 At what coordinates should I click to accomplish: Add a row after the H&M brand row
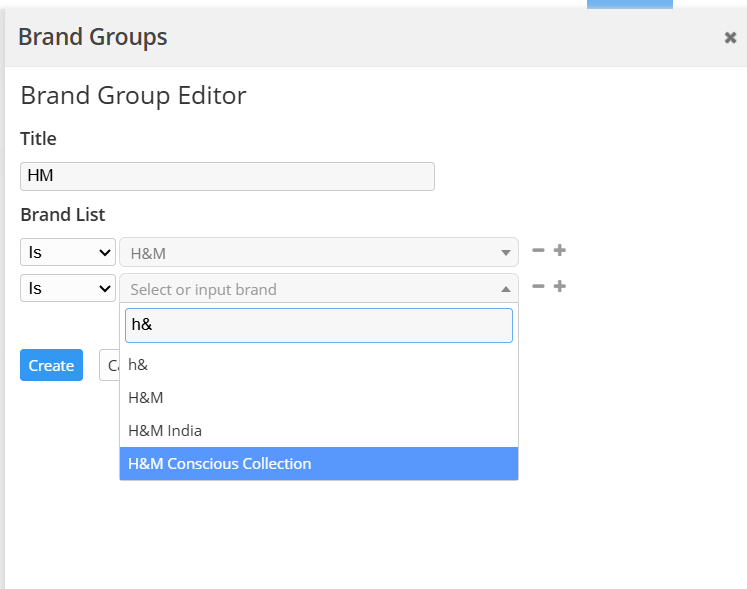point(560,251)
